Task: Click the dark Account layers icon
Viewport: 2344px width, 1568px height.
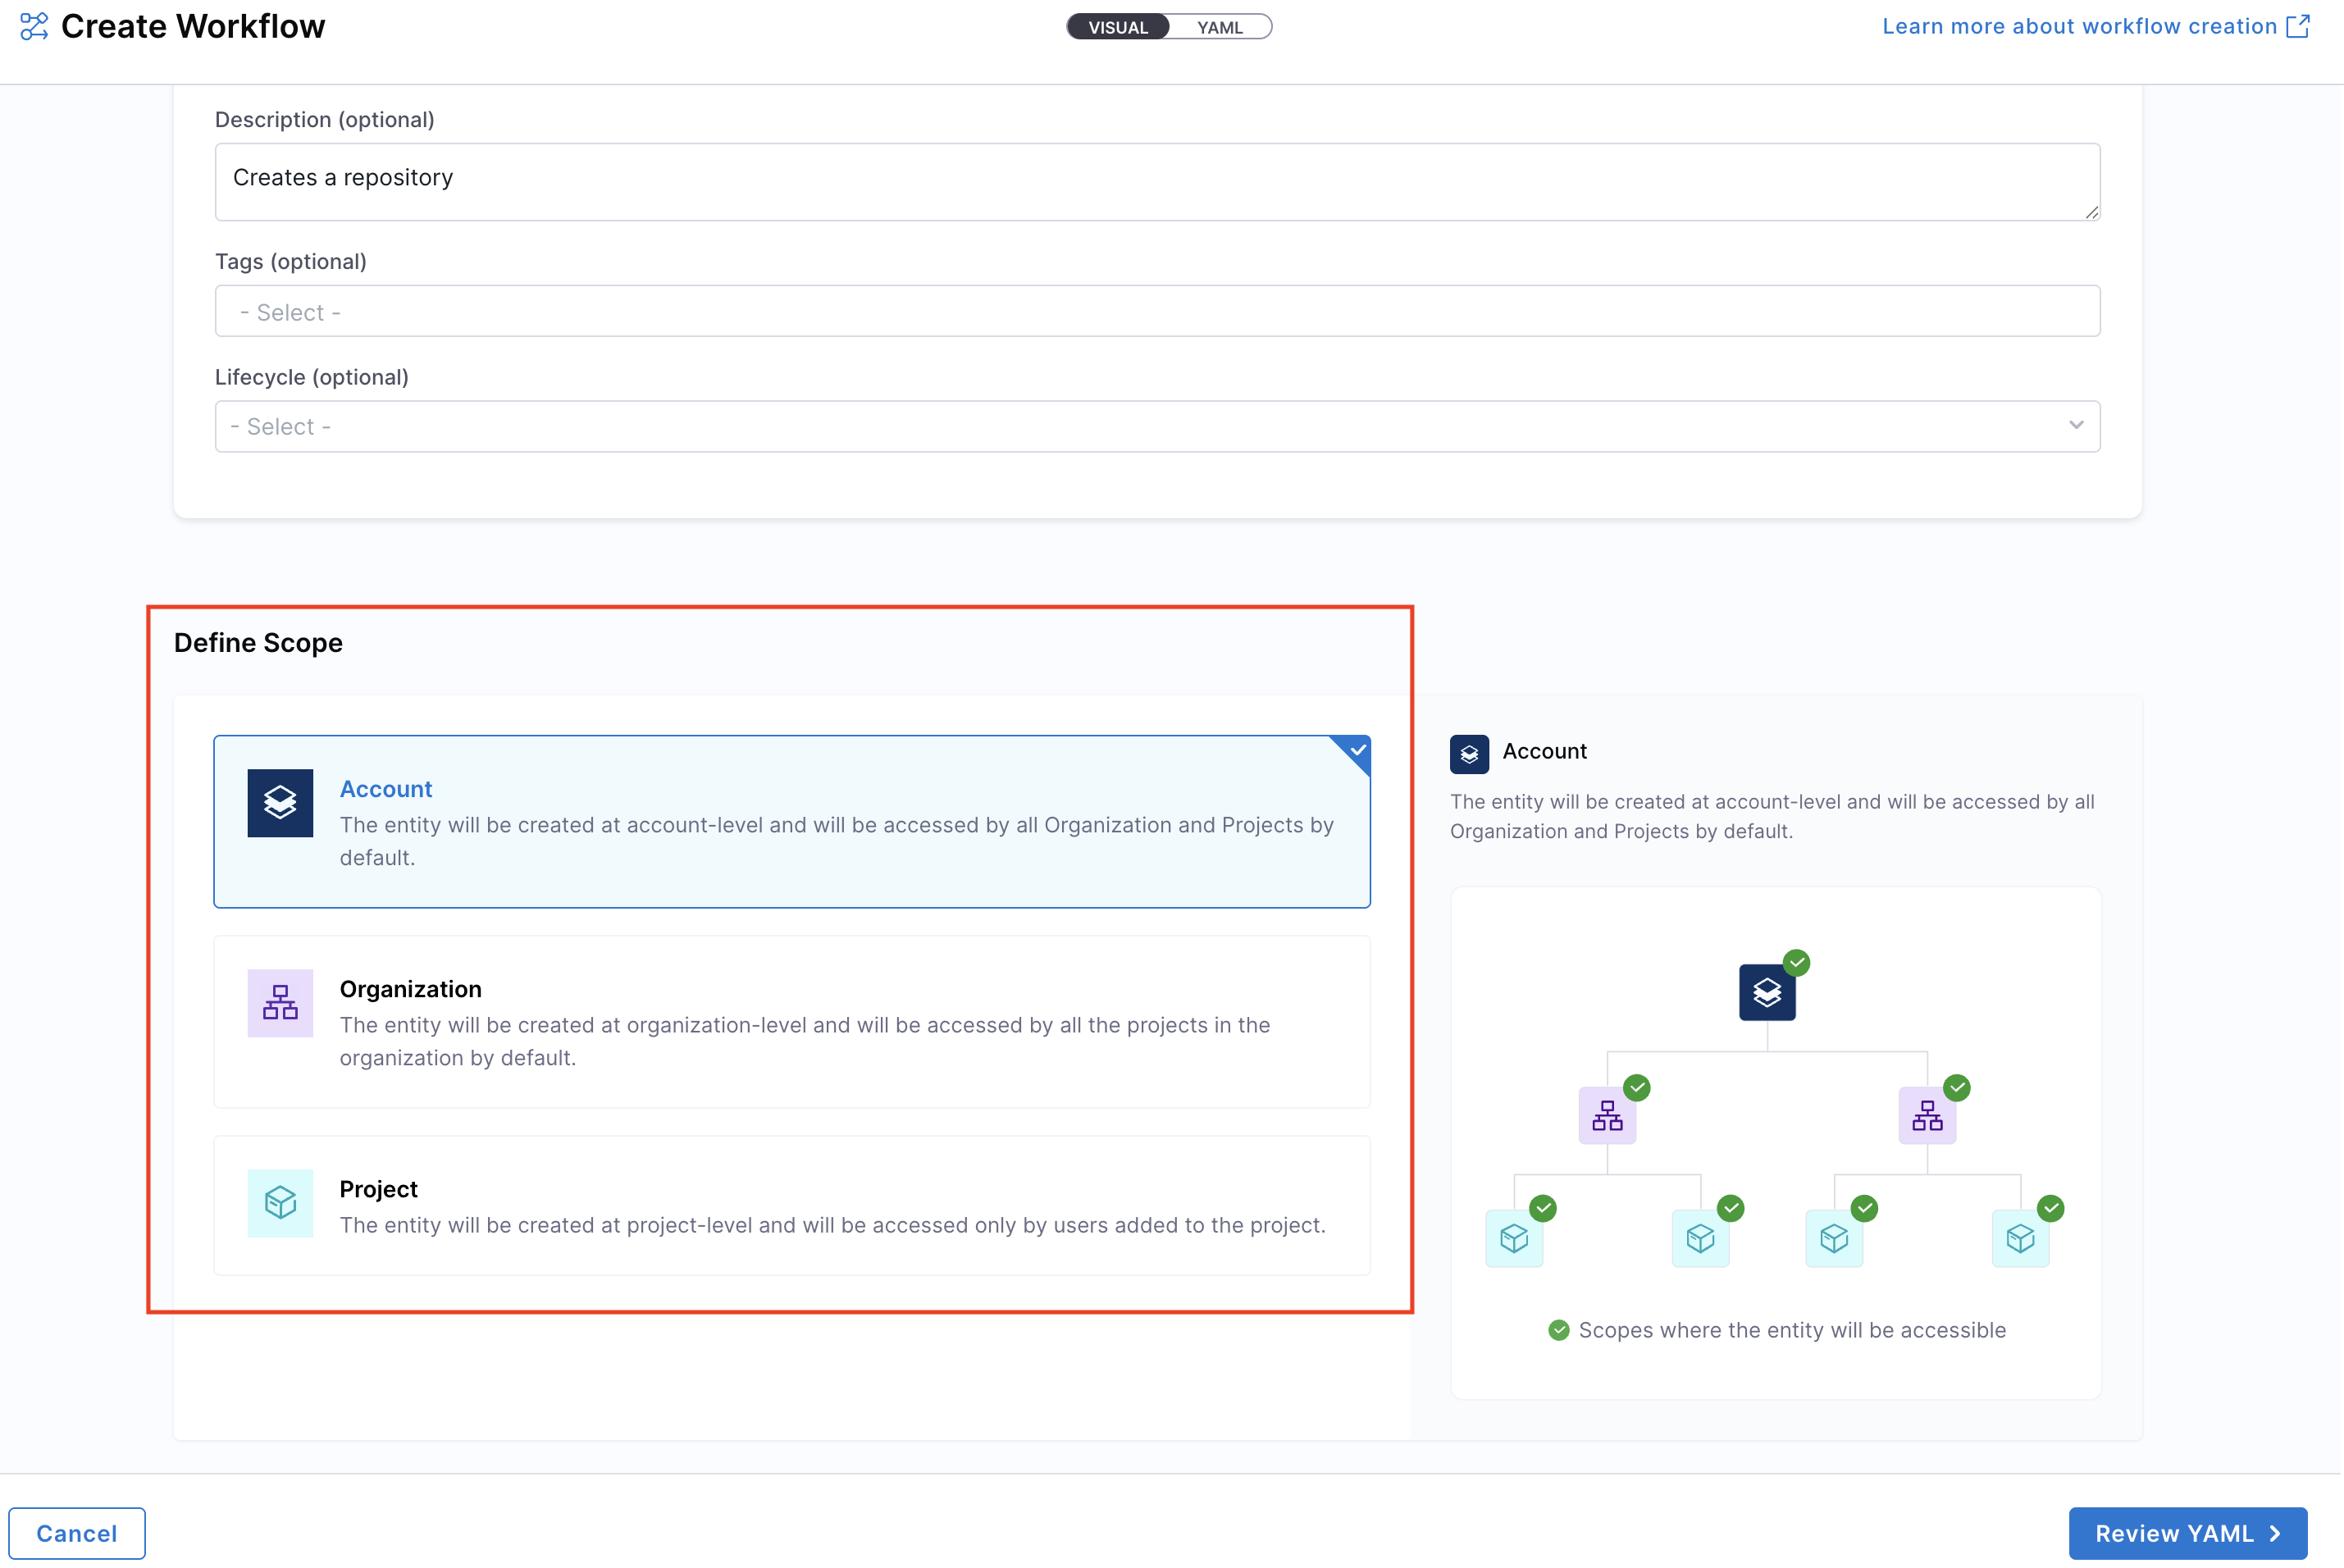Action: [280, 802]
